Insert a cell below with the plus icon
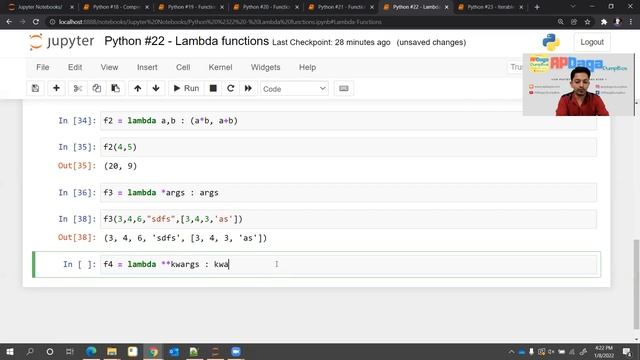640x360 pixels. coord(56,89)
